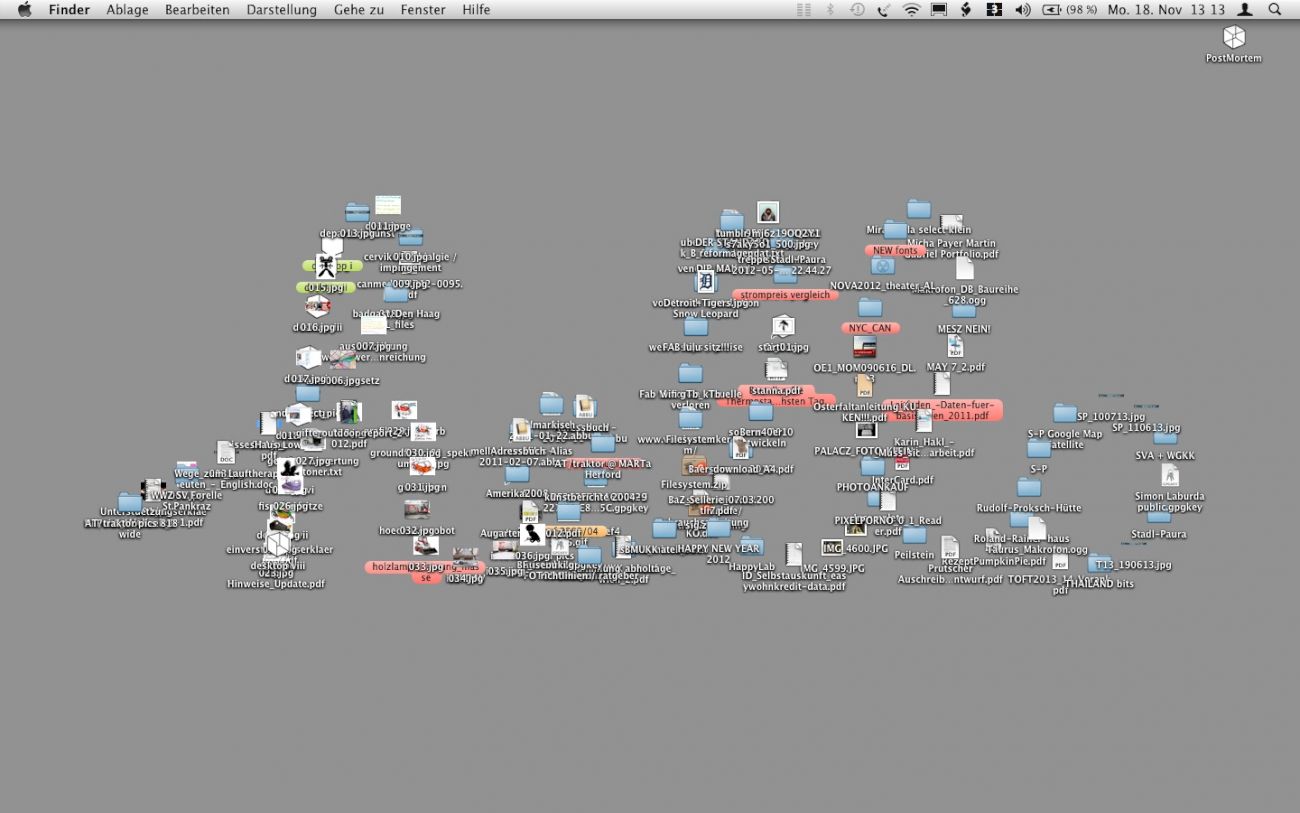Open the PostMortem desktop icon

[x=1233, y=38]
